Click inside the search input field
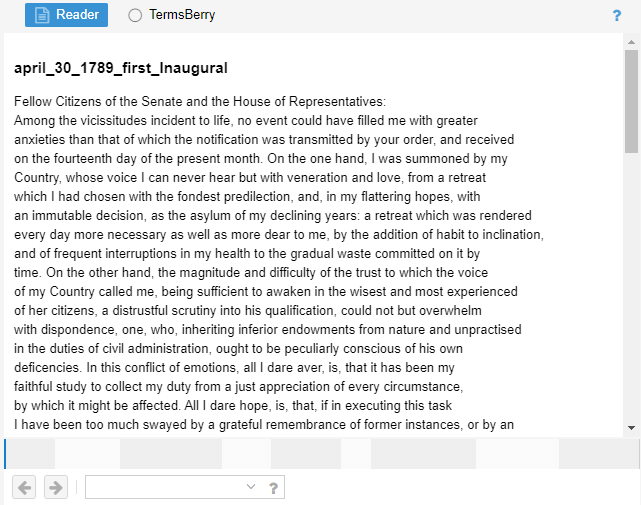 pos(165,487)
